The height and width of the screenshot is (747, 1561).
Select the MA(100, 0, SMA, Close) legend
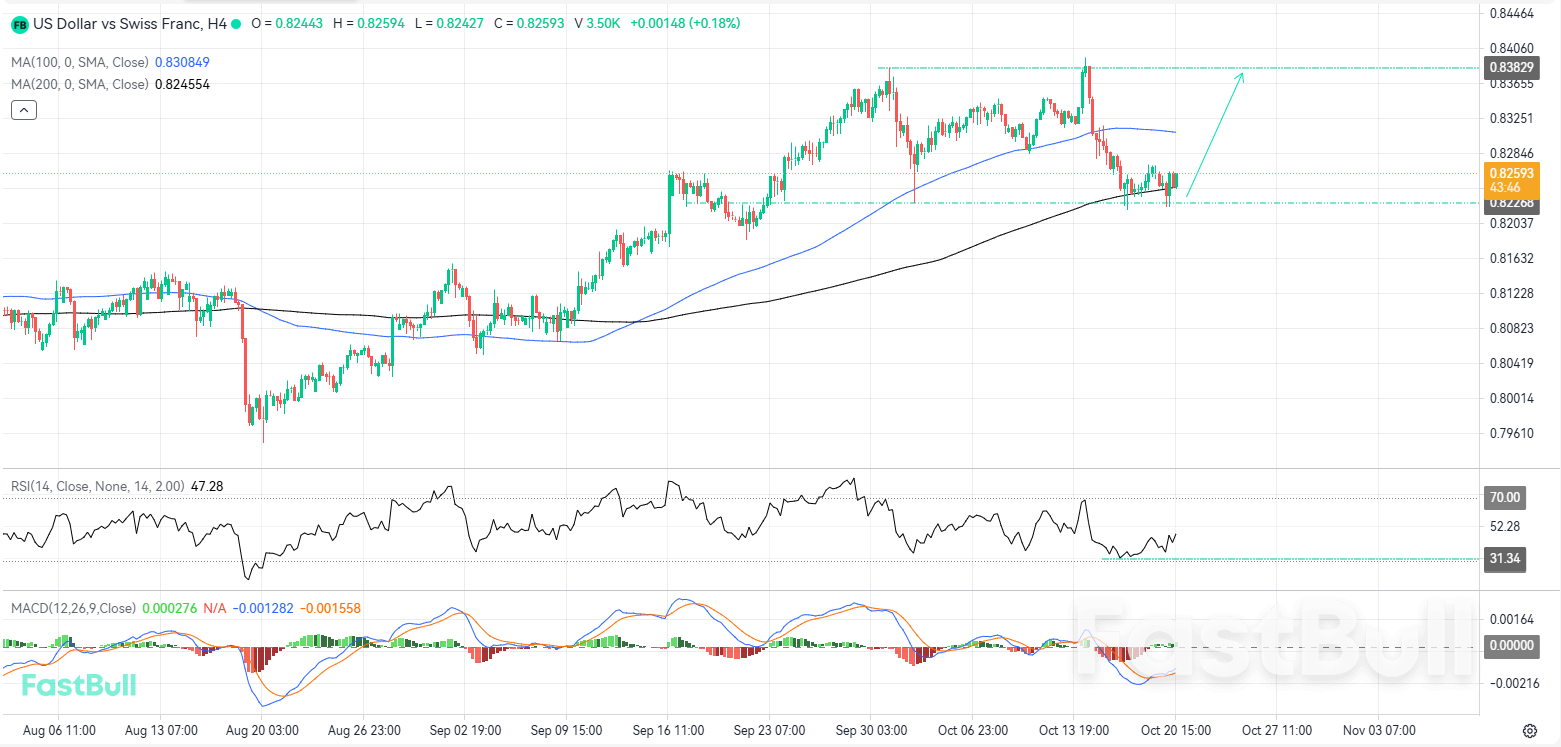tap(80, 62)
